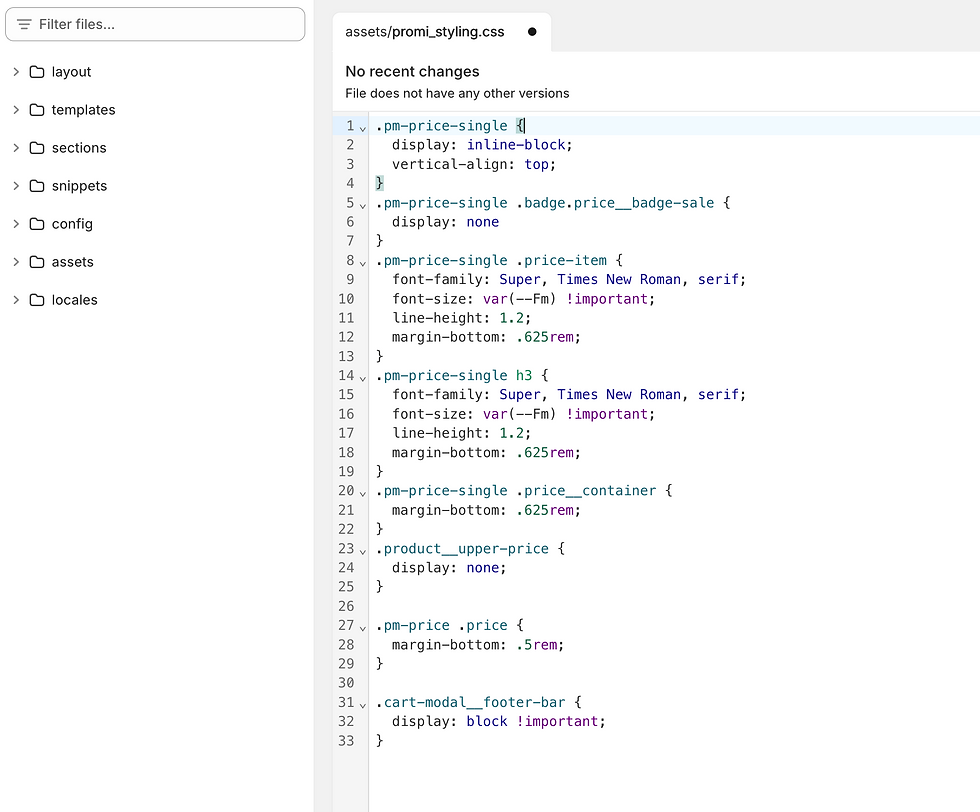This screenshot has height=812, width=980.
Task: Click '.badge.price__badge-sale' selector on line 5
Action: point(616,203)
